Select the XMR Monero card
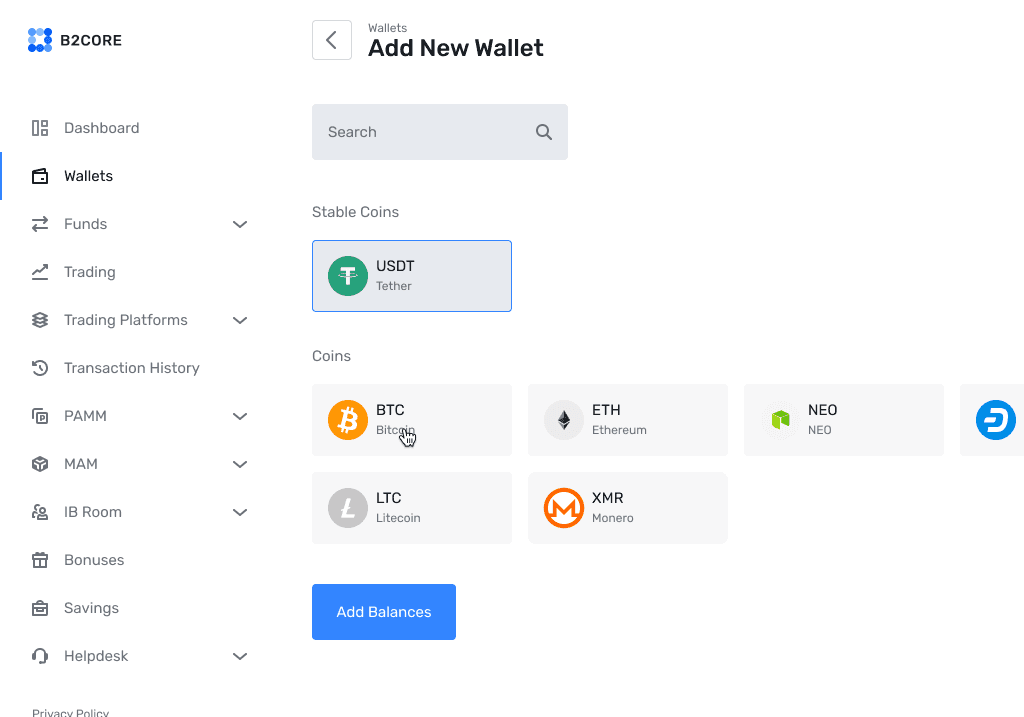This screenshot has width=1024, height=717. click(627, 508)
